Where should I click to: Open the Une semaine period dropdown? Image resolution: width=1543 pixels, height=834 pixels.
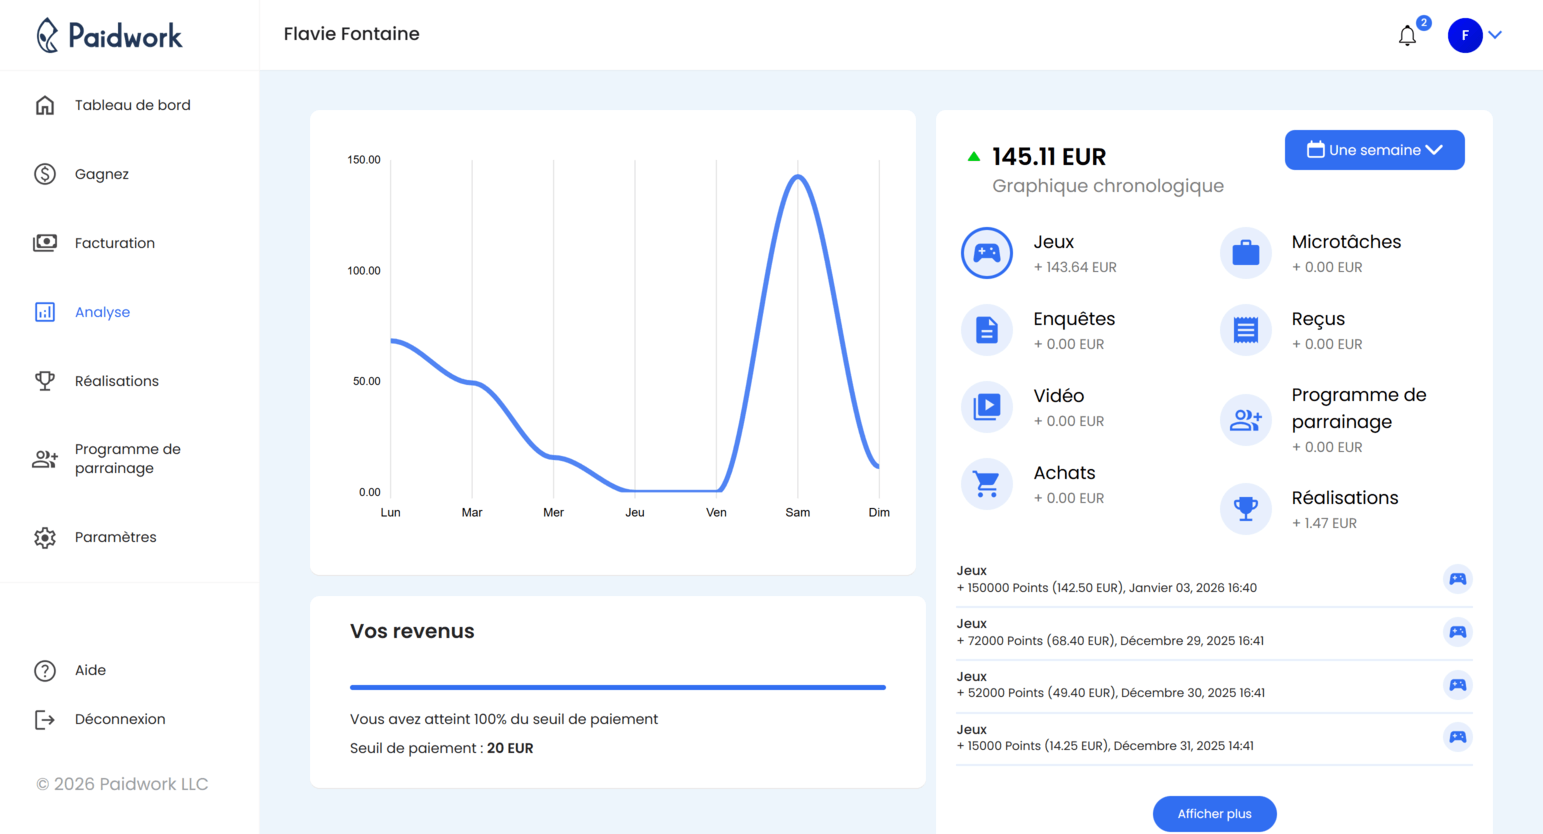pyautogui.click(x=1374, y=150)
